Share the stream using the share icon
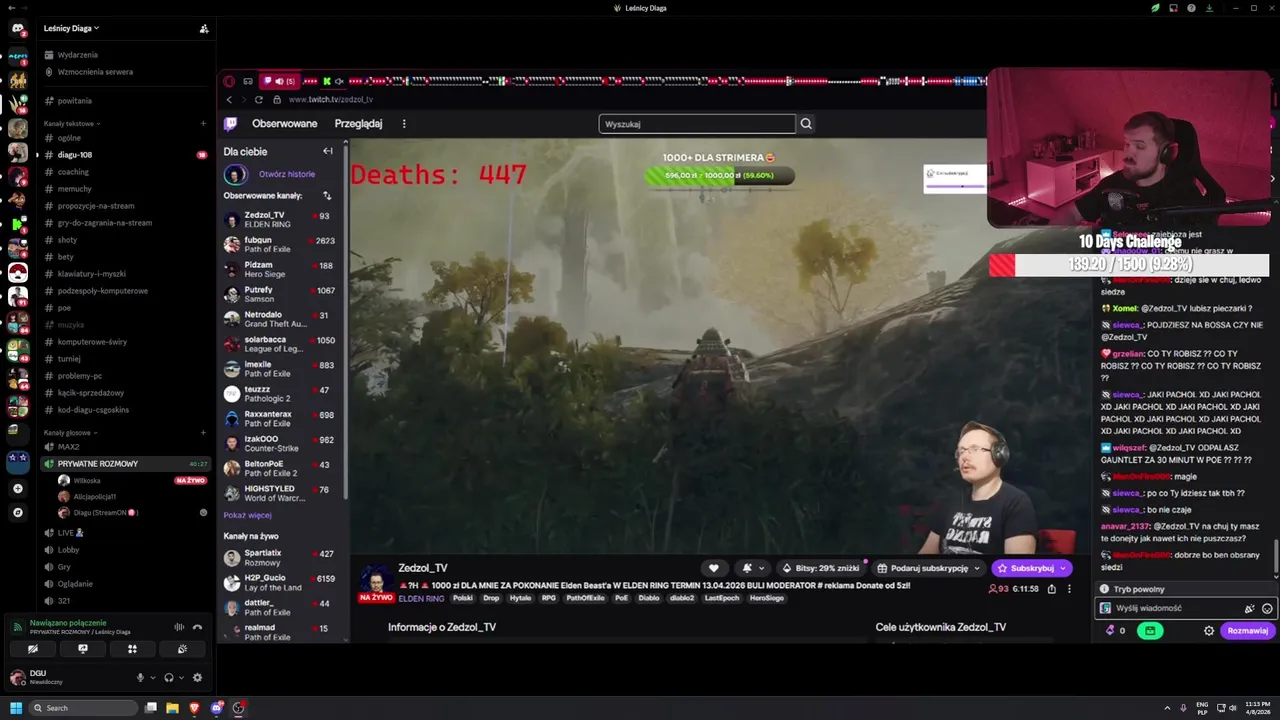Viewport: 1280px width, 720px height. [1051, 589]
